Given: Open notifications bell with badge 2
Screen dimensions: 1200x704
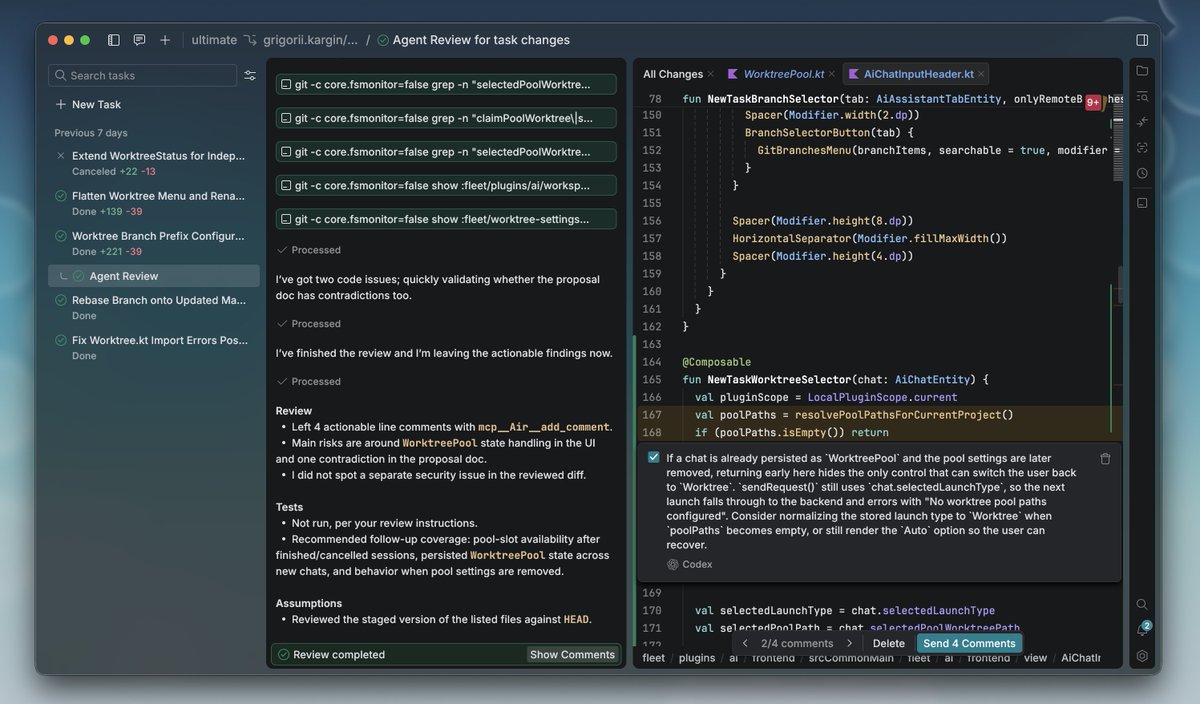Looking at the screenshot, I should (x=1142, y=630).
